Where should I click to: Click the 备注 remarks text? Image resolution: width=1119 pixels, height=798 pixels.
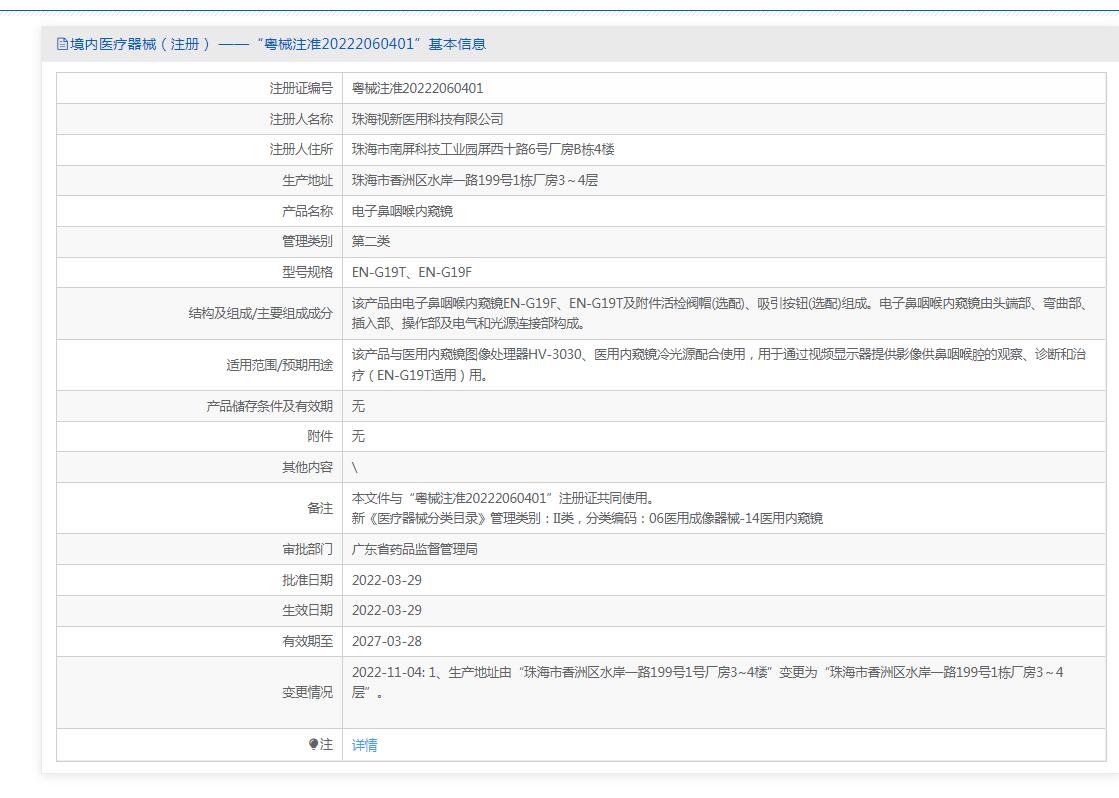(x=587, y=508)
